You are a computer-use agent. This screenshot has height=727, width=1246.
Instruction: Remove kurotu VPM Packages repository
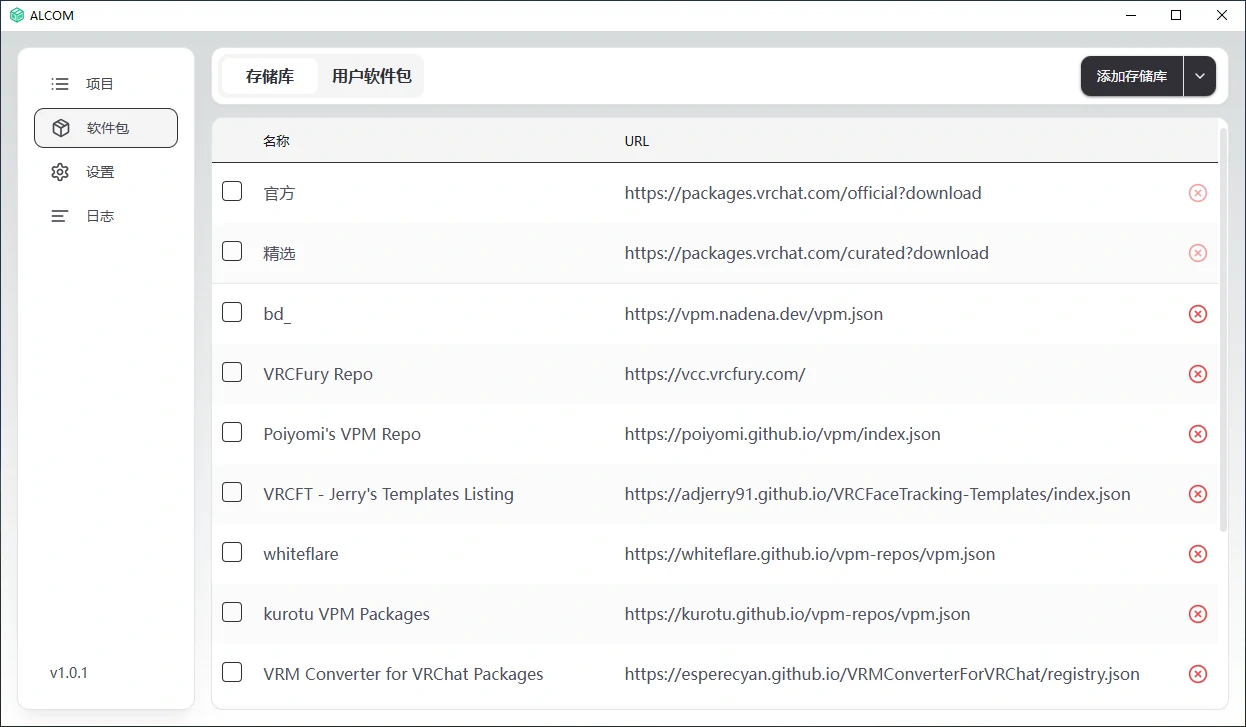[x=1197, y=614]
